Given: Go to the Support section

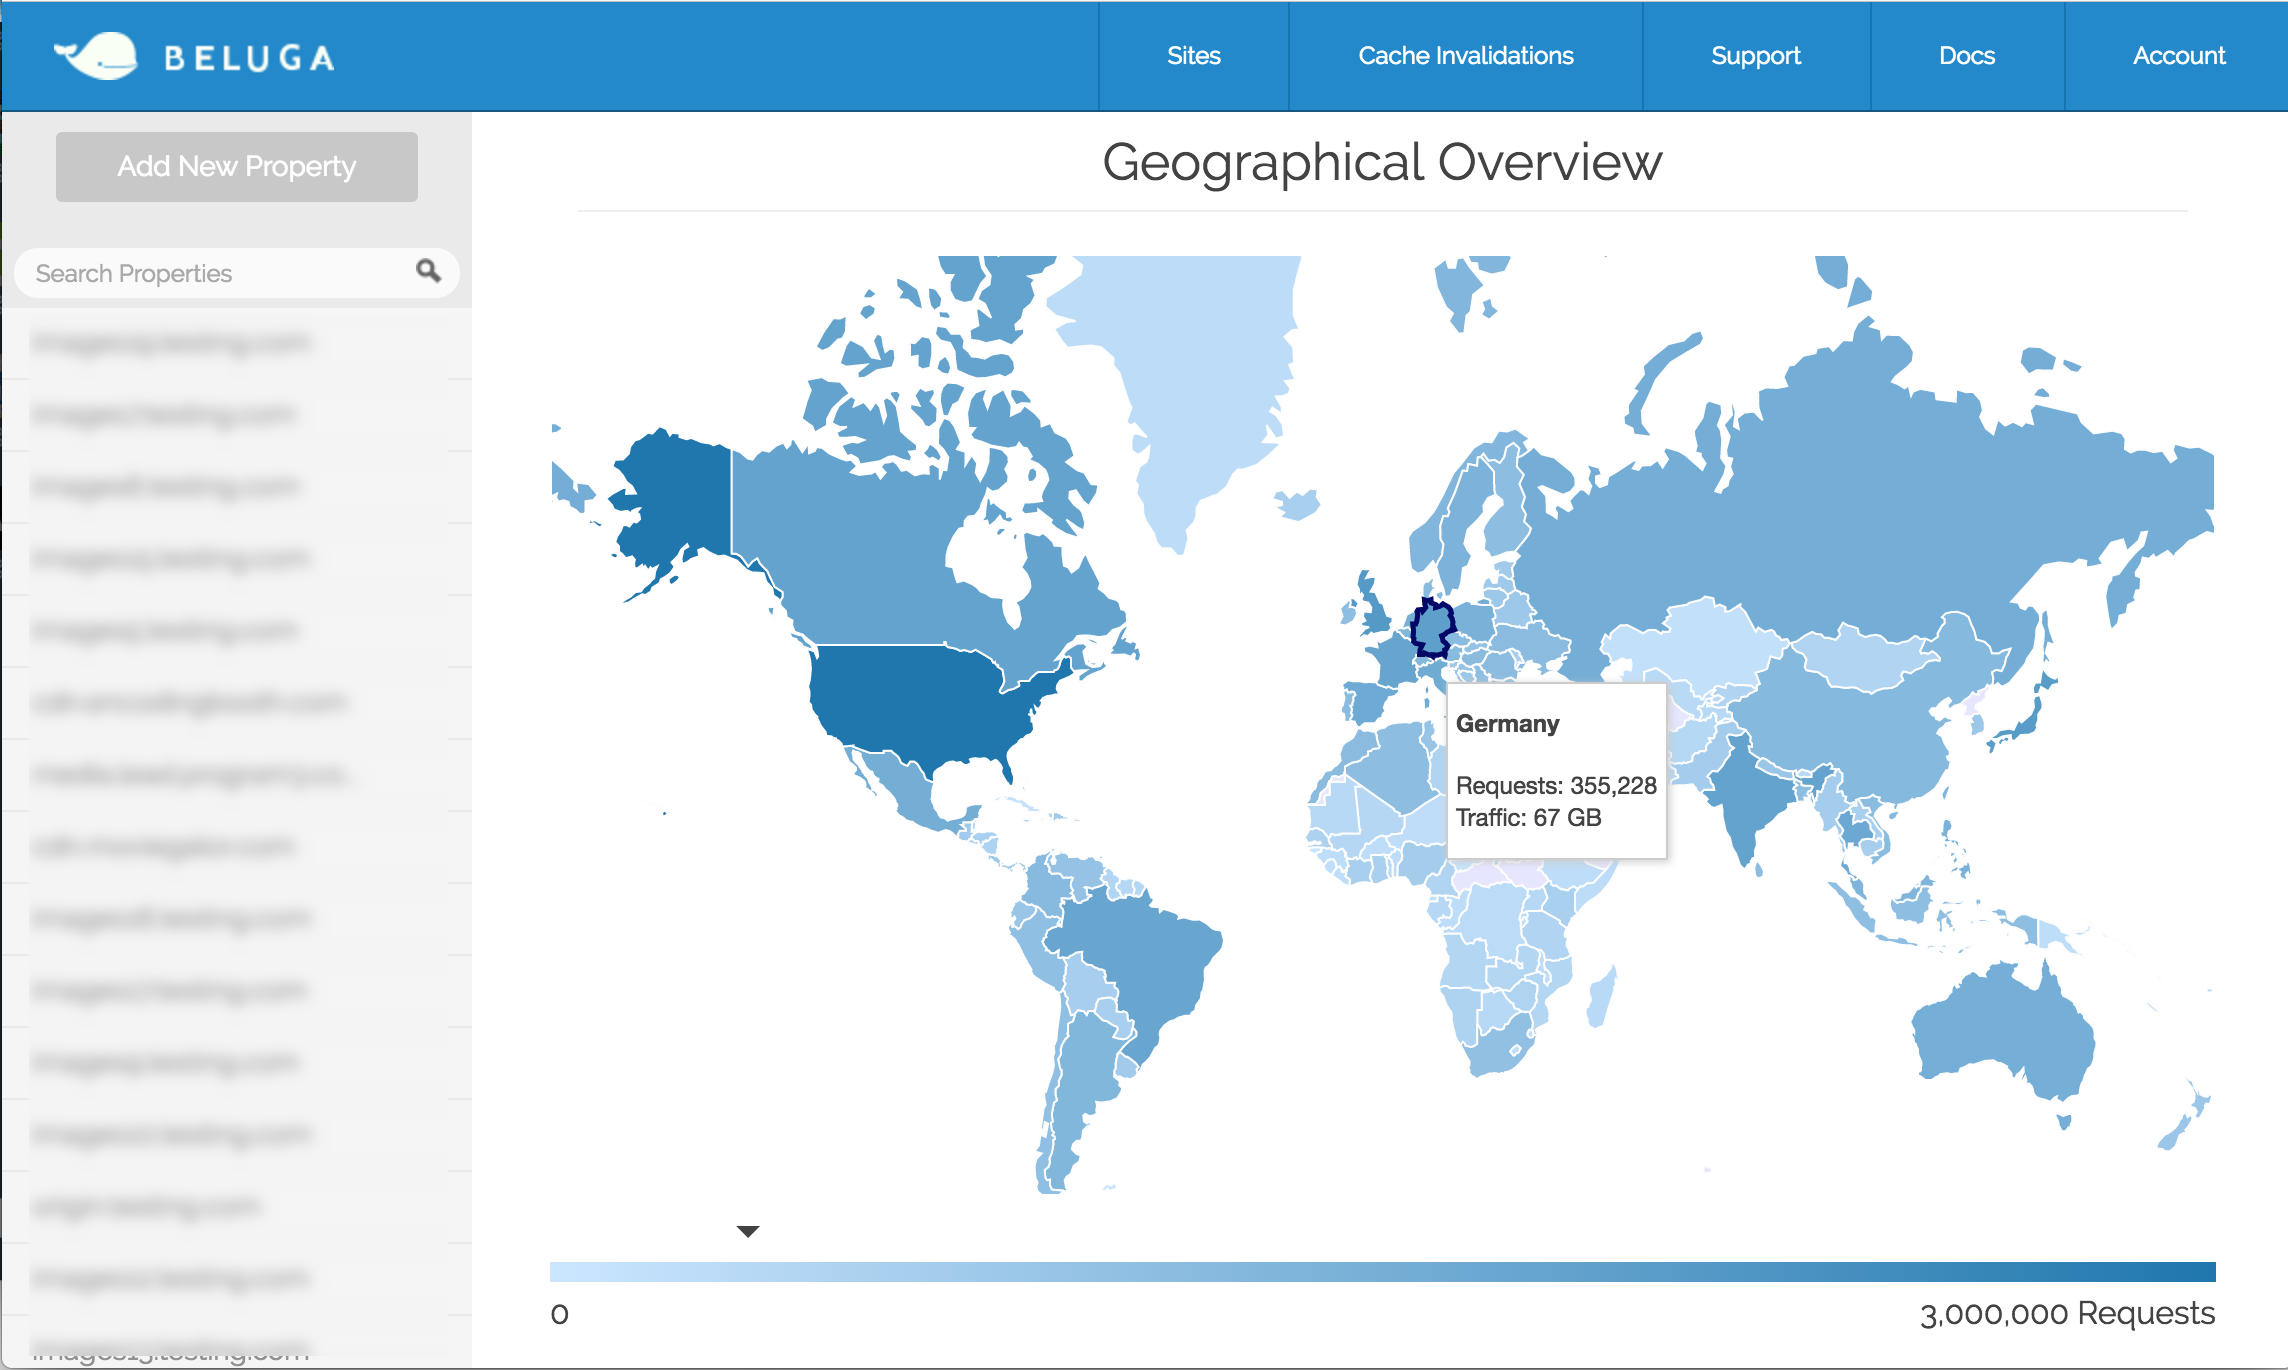Looking at the screenshot, I should pos(1755,56).
